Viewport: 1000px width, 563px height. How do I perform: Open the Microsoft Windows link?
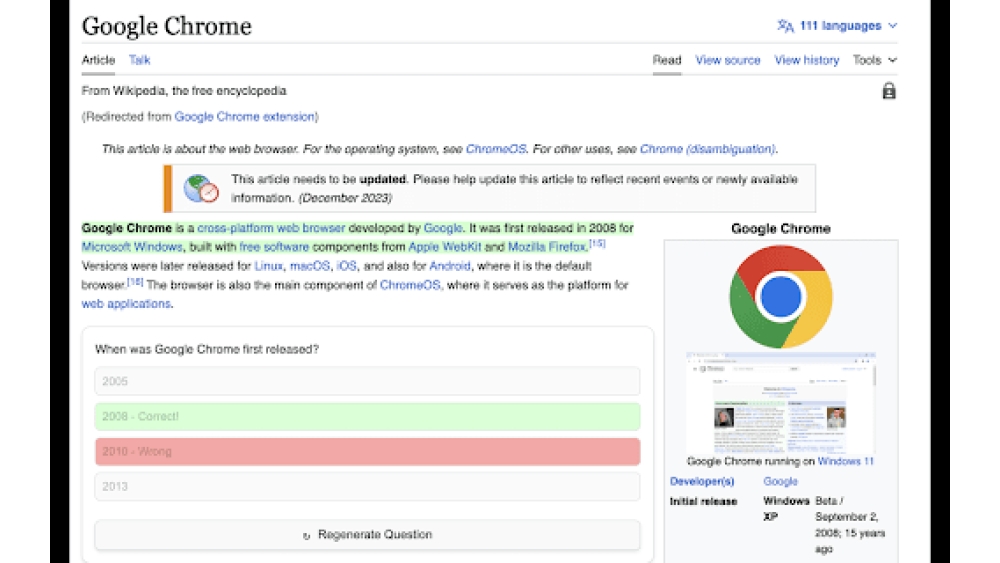(x=132, y=247)
